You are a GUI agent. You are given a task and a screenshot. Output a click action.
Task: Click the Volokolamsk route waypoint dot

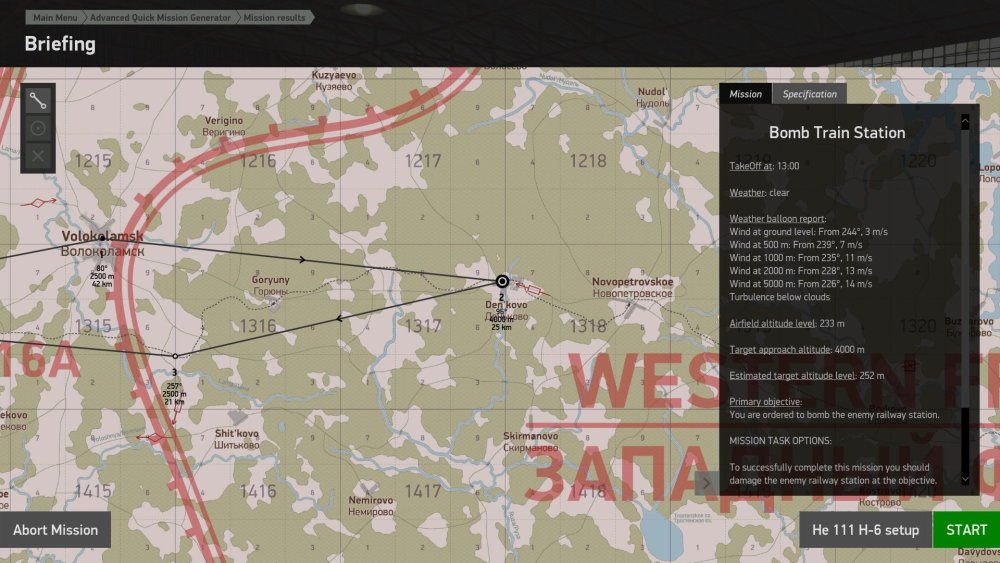(x=102, y=238)
